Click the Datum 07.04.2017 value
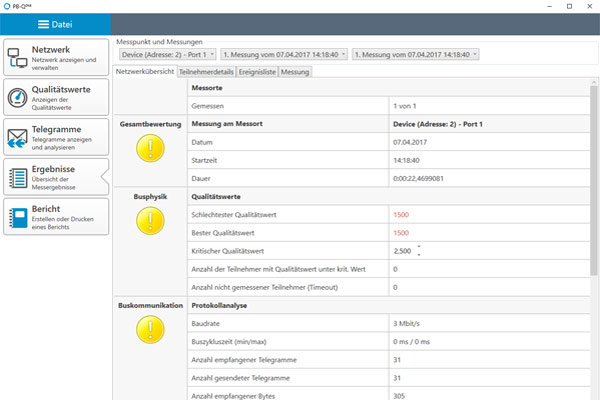600x400 pixels. point(410,142)
